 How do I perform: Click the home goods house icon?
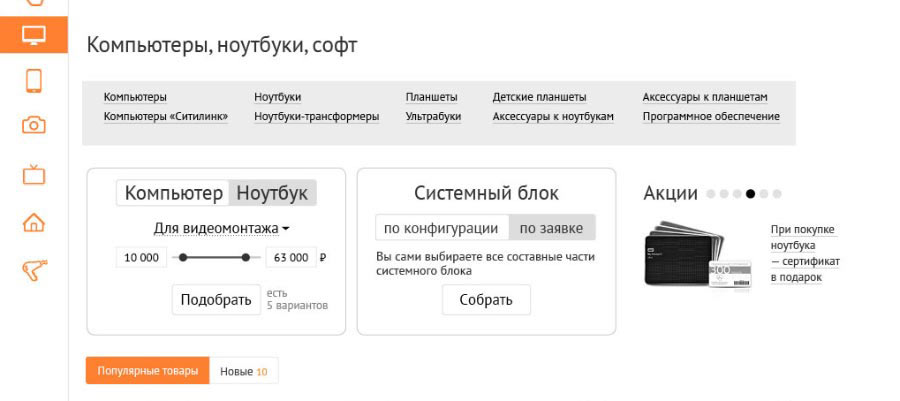point(34,223)
